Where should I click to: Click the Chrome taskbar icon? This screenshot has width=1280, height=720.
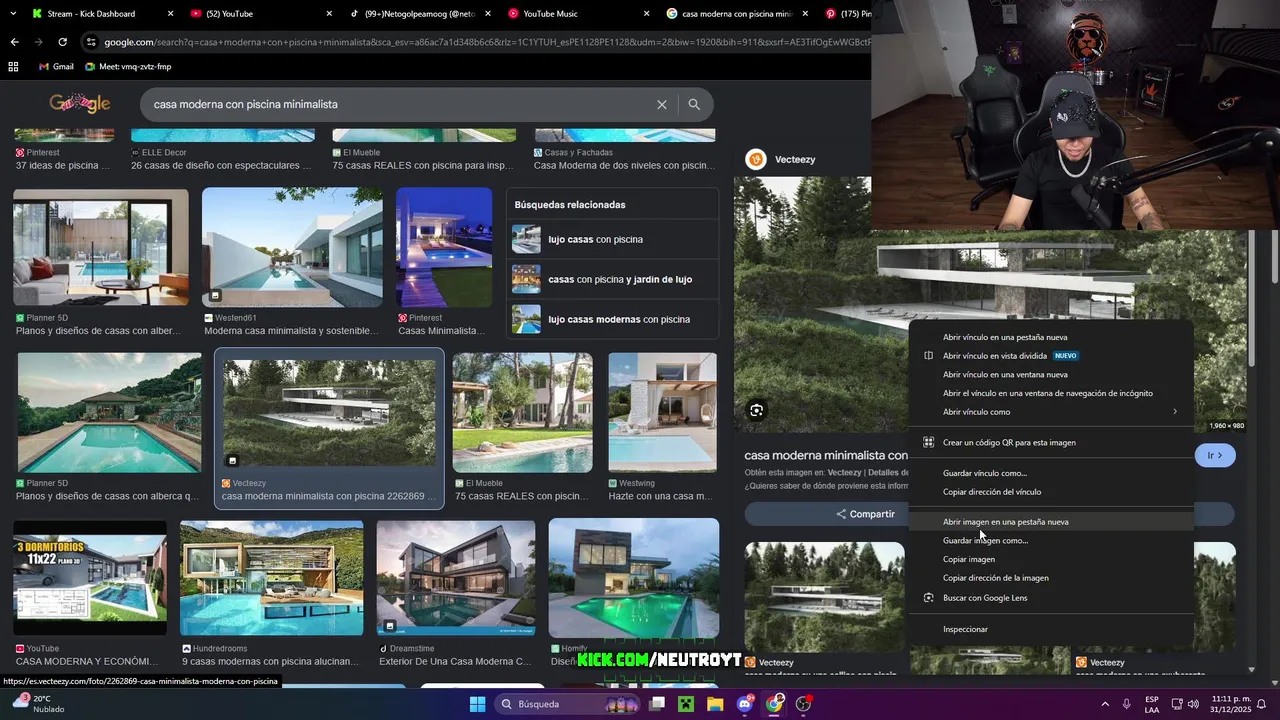tap(774, 704)
